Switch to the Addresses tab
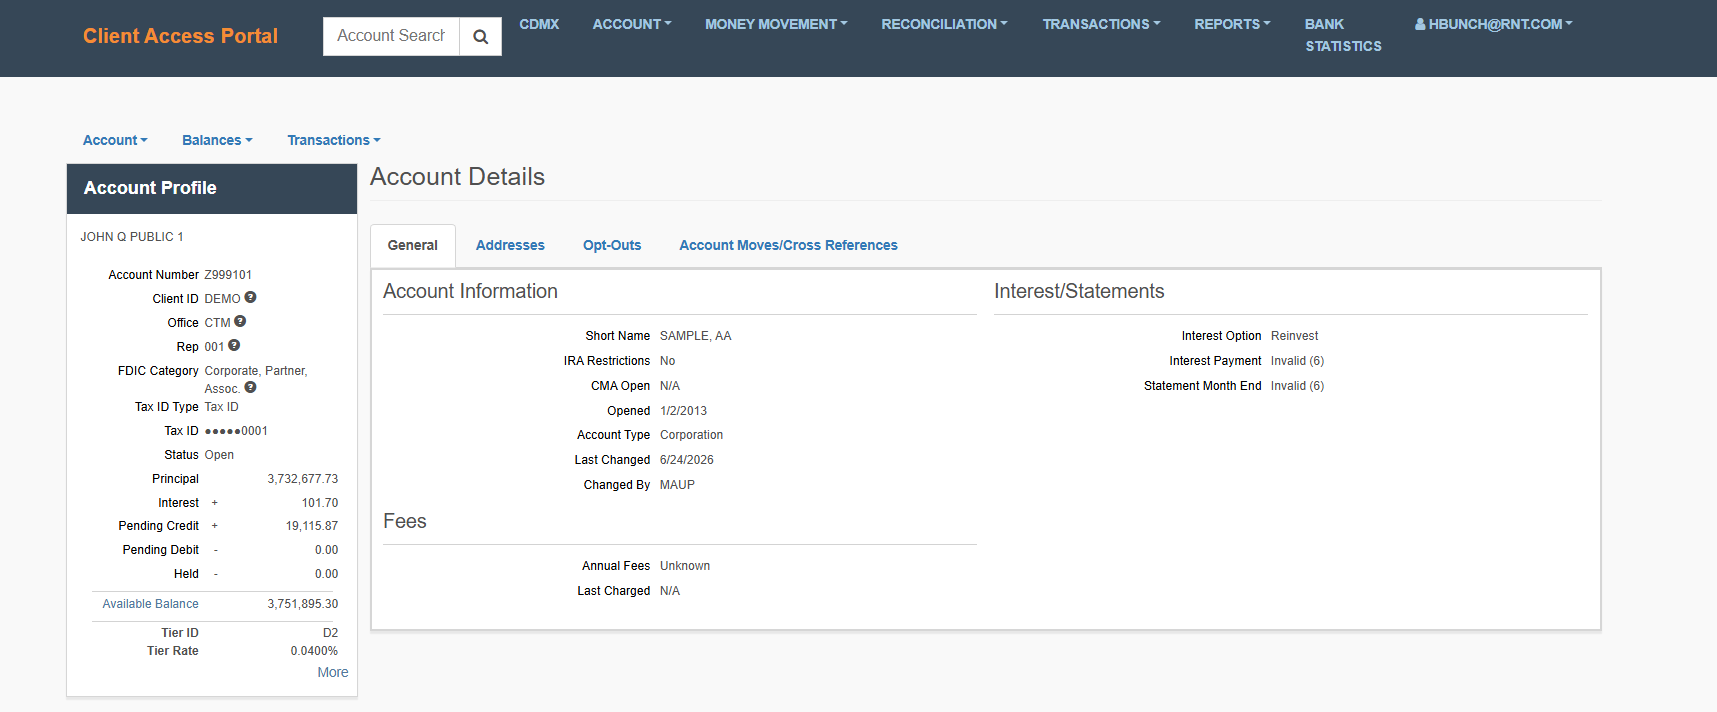This screenshot has width=1717, height=712. click(510, 245)
